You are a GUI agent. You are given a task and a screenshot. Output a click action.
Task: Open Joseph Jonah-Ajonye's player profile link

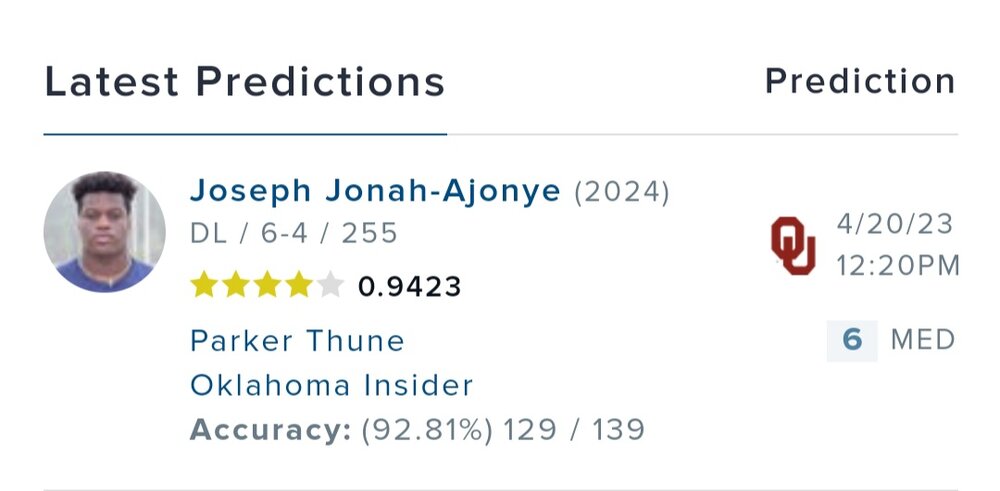click(375, 190)
